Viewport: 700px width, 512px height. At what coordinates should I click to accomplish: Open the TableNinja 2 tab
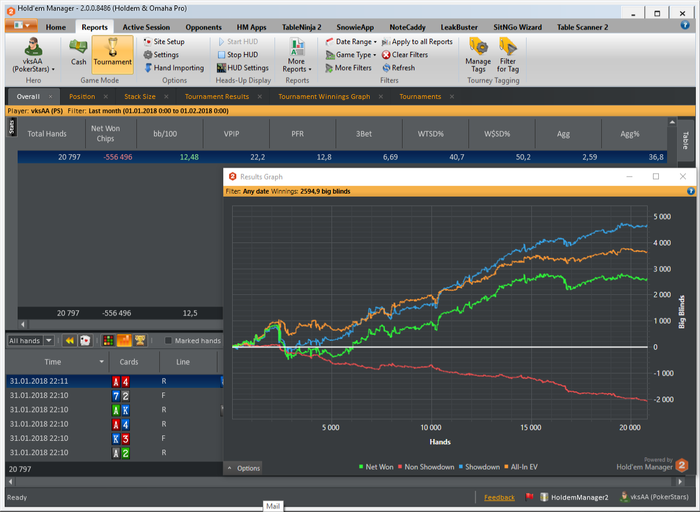(301, 27)
